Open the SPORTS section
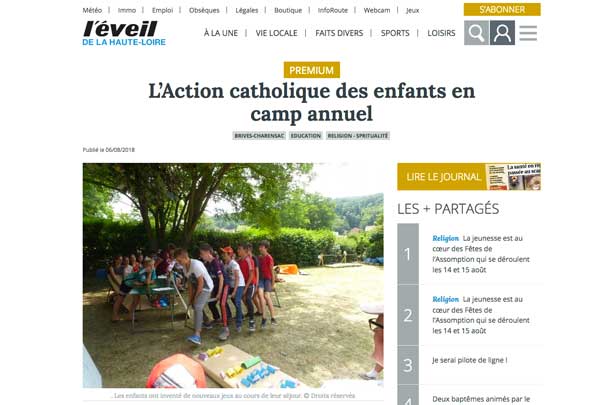 (x=395, y=33)
